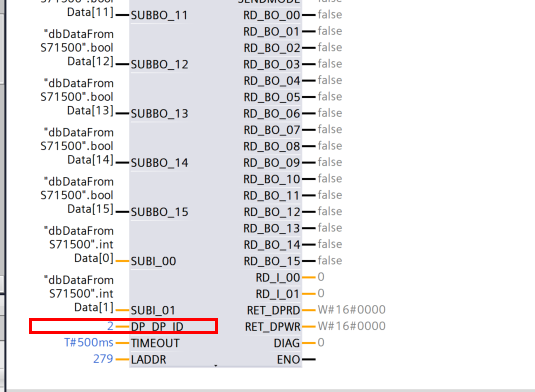Select the W#16#0000 value at RET_DPRD

pos(352,309)
